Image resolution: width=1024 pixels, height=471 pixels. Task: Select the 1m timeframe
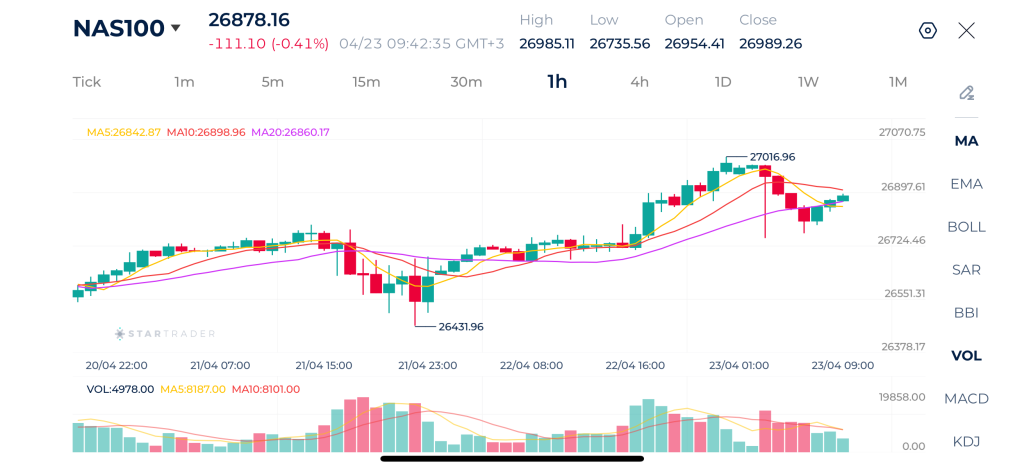click(184, 82)
